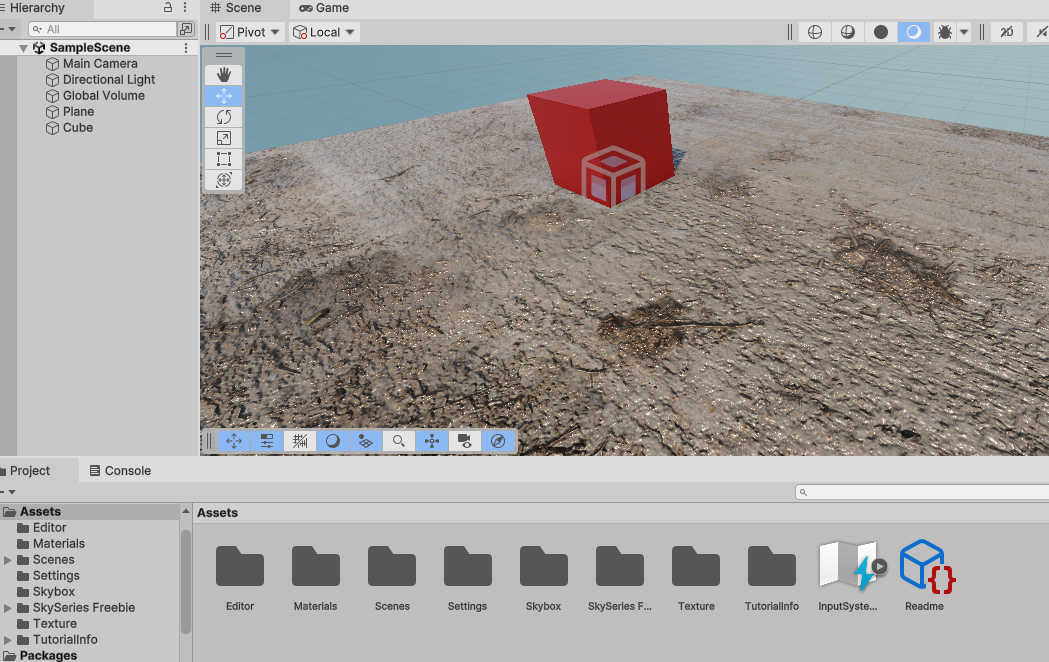Expand the debug draw mode dropdown arrow
The width and height of the screenshot is (1049, 662).
click(x=964, y=32)
